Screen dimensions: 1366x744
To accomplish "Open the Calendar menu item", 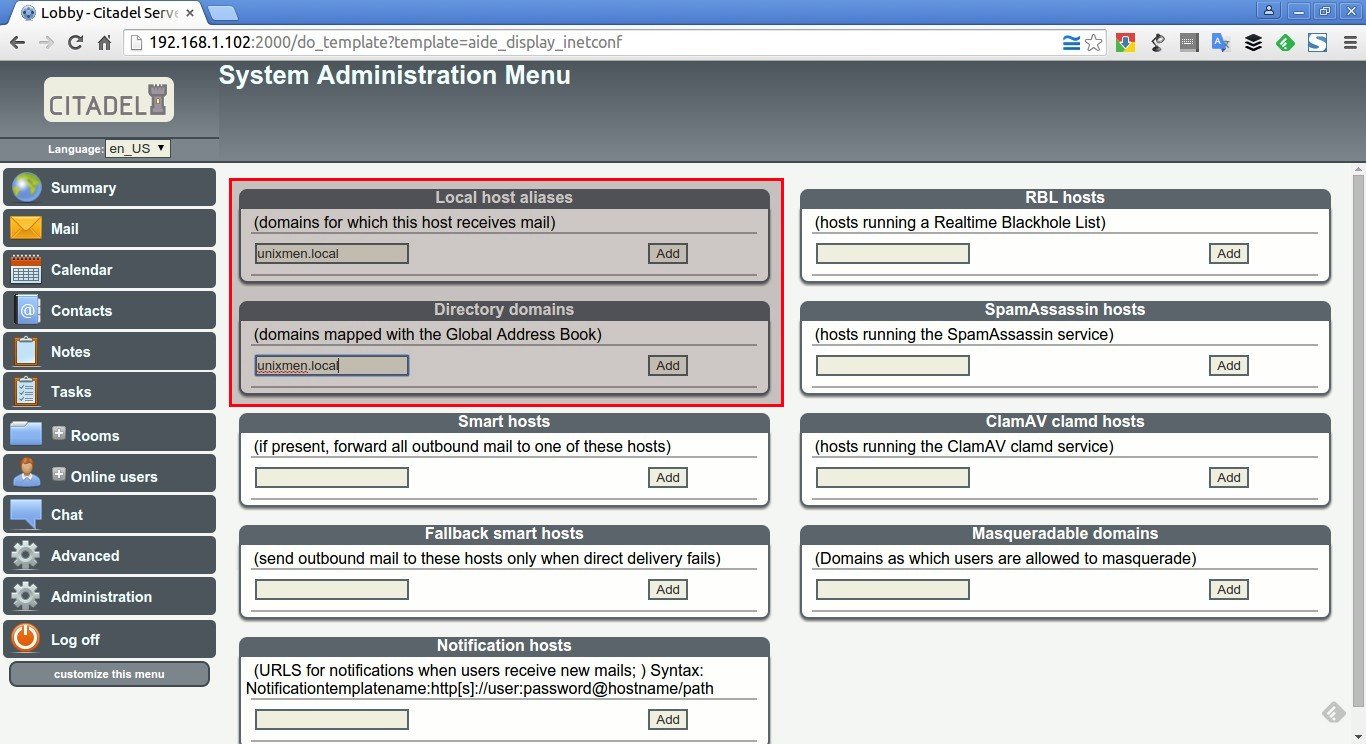I will 109,269.
